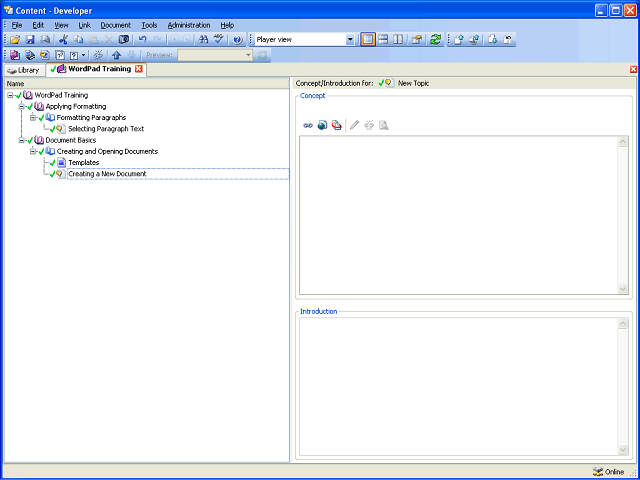This screenshot has width=640, height=480.
Task: Collapse Creating and Opening Documents section
Action: pyautogui.click(x=33, y=151)
